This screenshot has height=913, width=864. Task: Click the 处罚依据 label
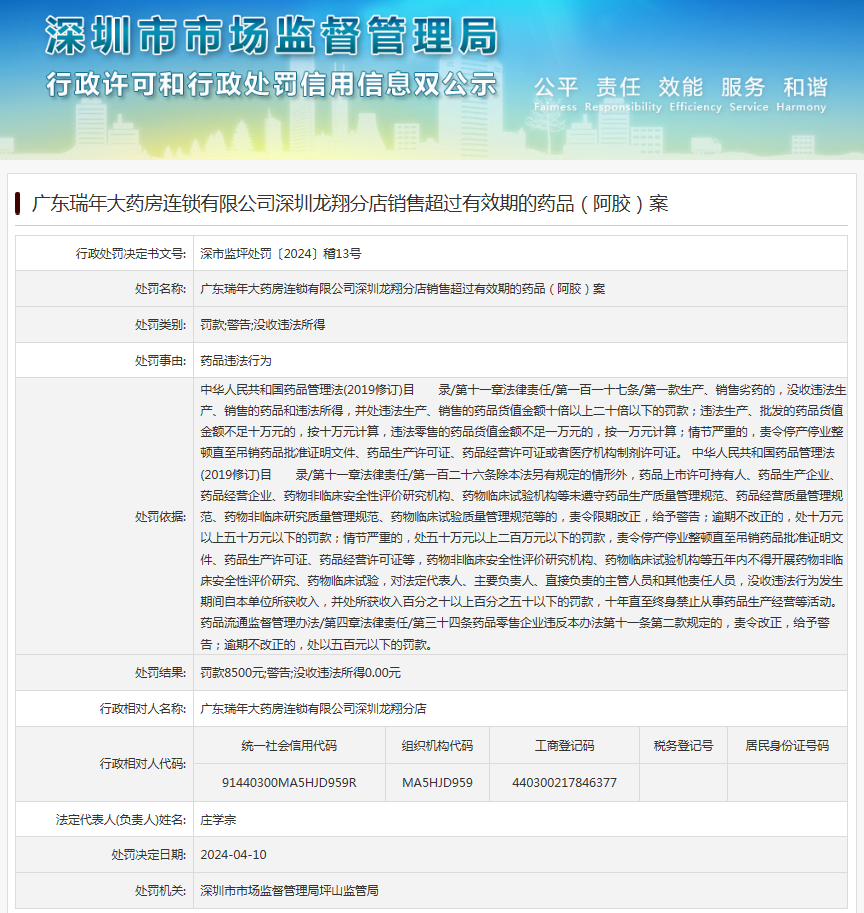pos(161,516)
